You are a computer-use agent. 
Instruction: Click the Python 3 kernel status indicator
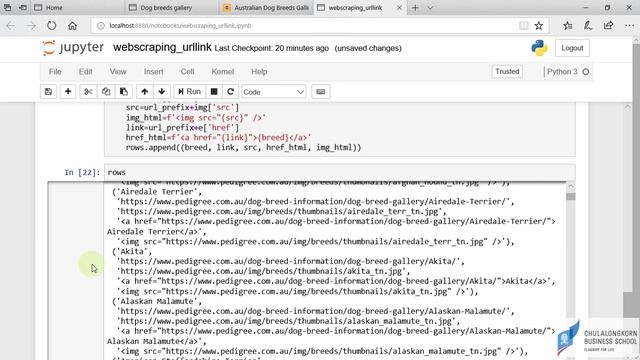[x=568, y=72]
